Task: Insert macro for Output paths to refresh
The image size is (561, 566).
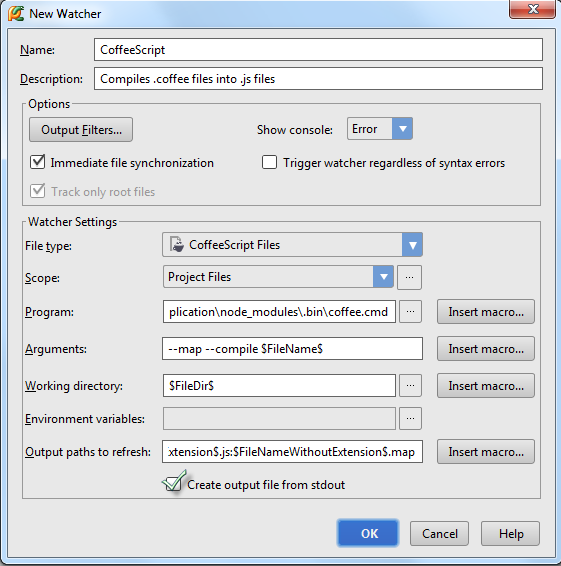Action: click(x=486, y=452)
